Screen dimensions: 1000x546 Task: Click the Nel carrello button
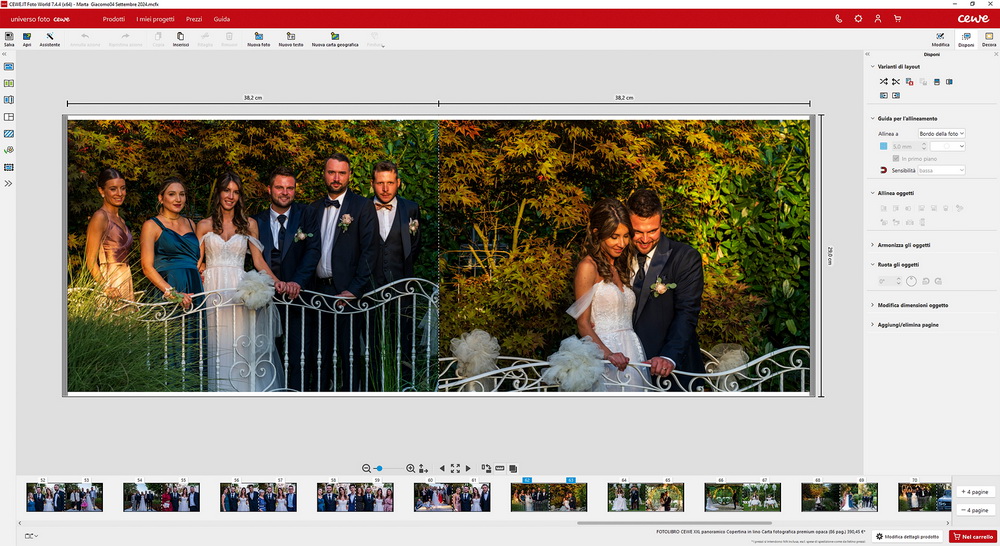[973, 536]
